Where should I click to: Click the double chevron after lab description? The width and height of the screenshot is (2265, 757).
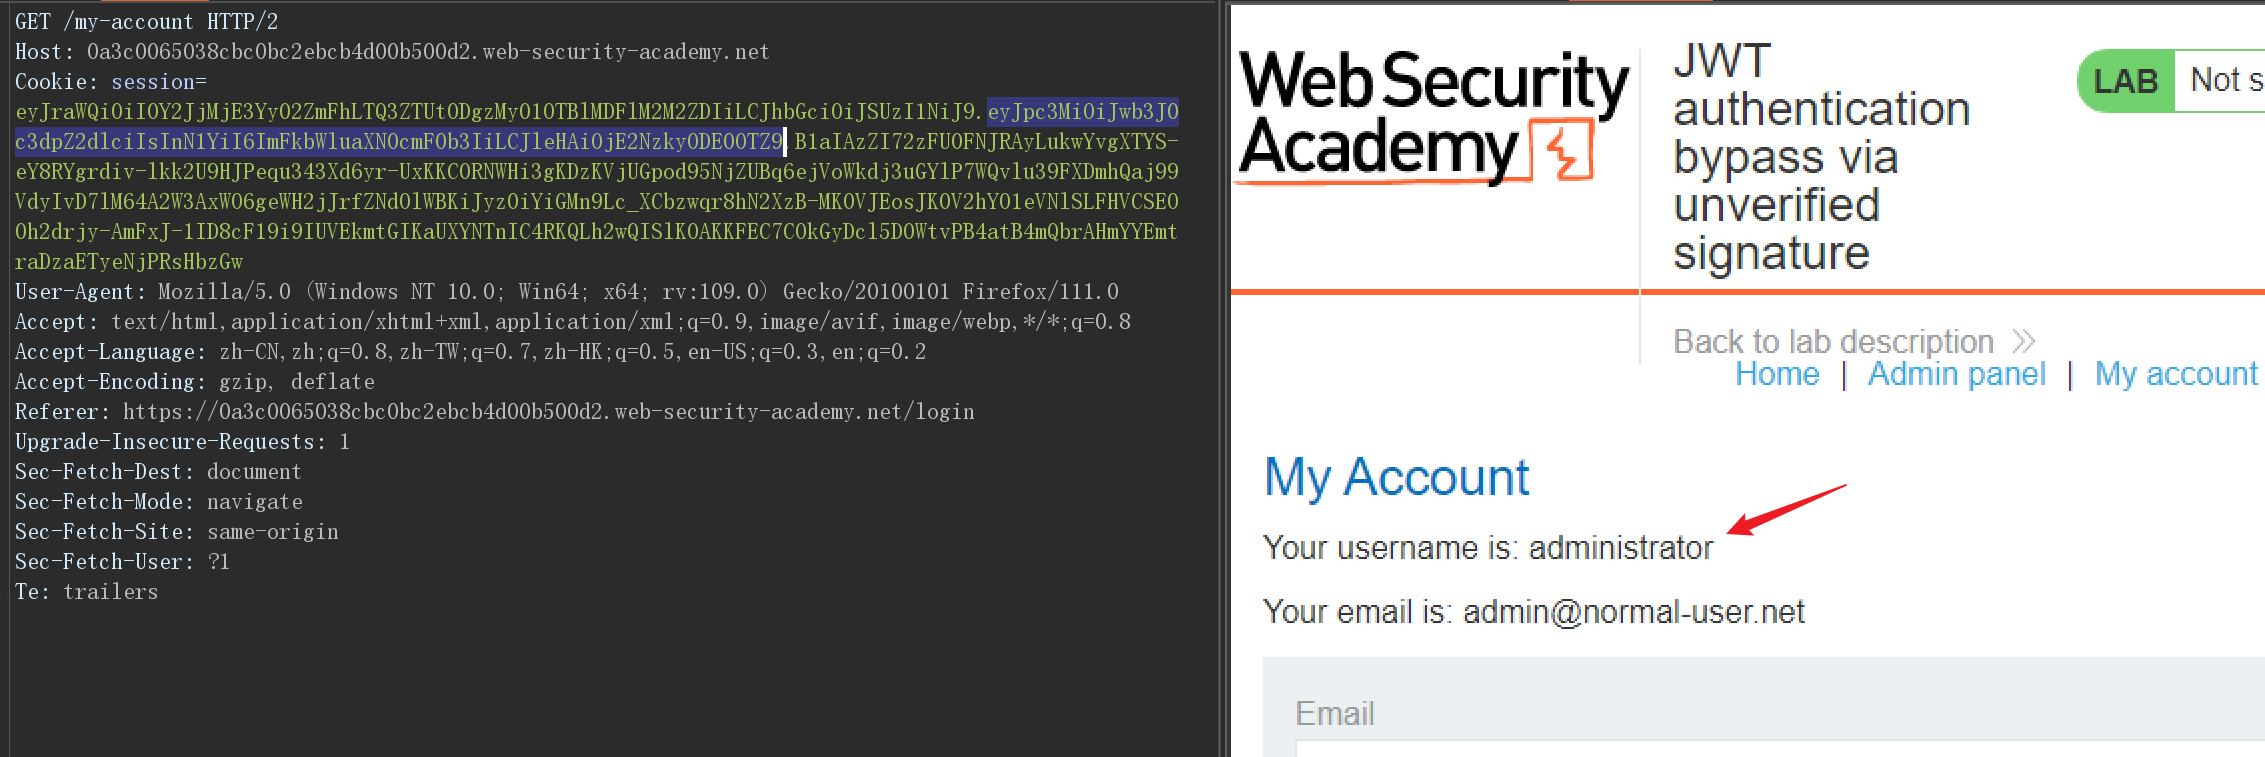click(2024, 341)
